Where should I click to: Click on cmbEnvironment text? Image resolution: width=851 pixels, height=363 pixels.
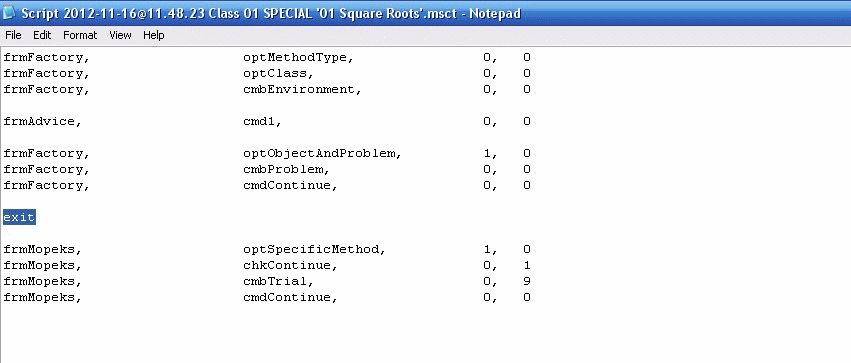tap(302, 90)
